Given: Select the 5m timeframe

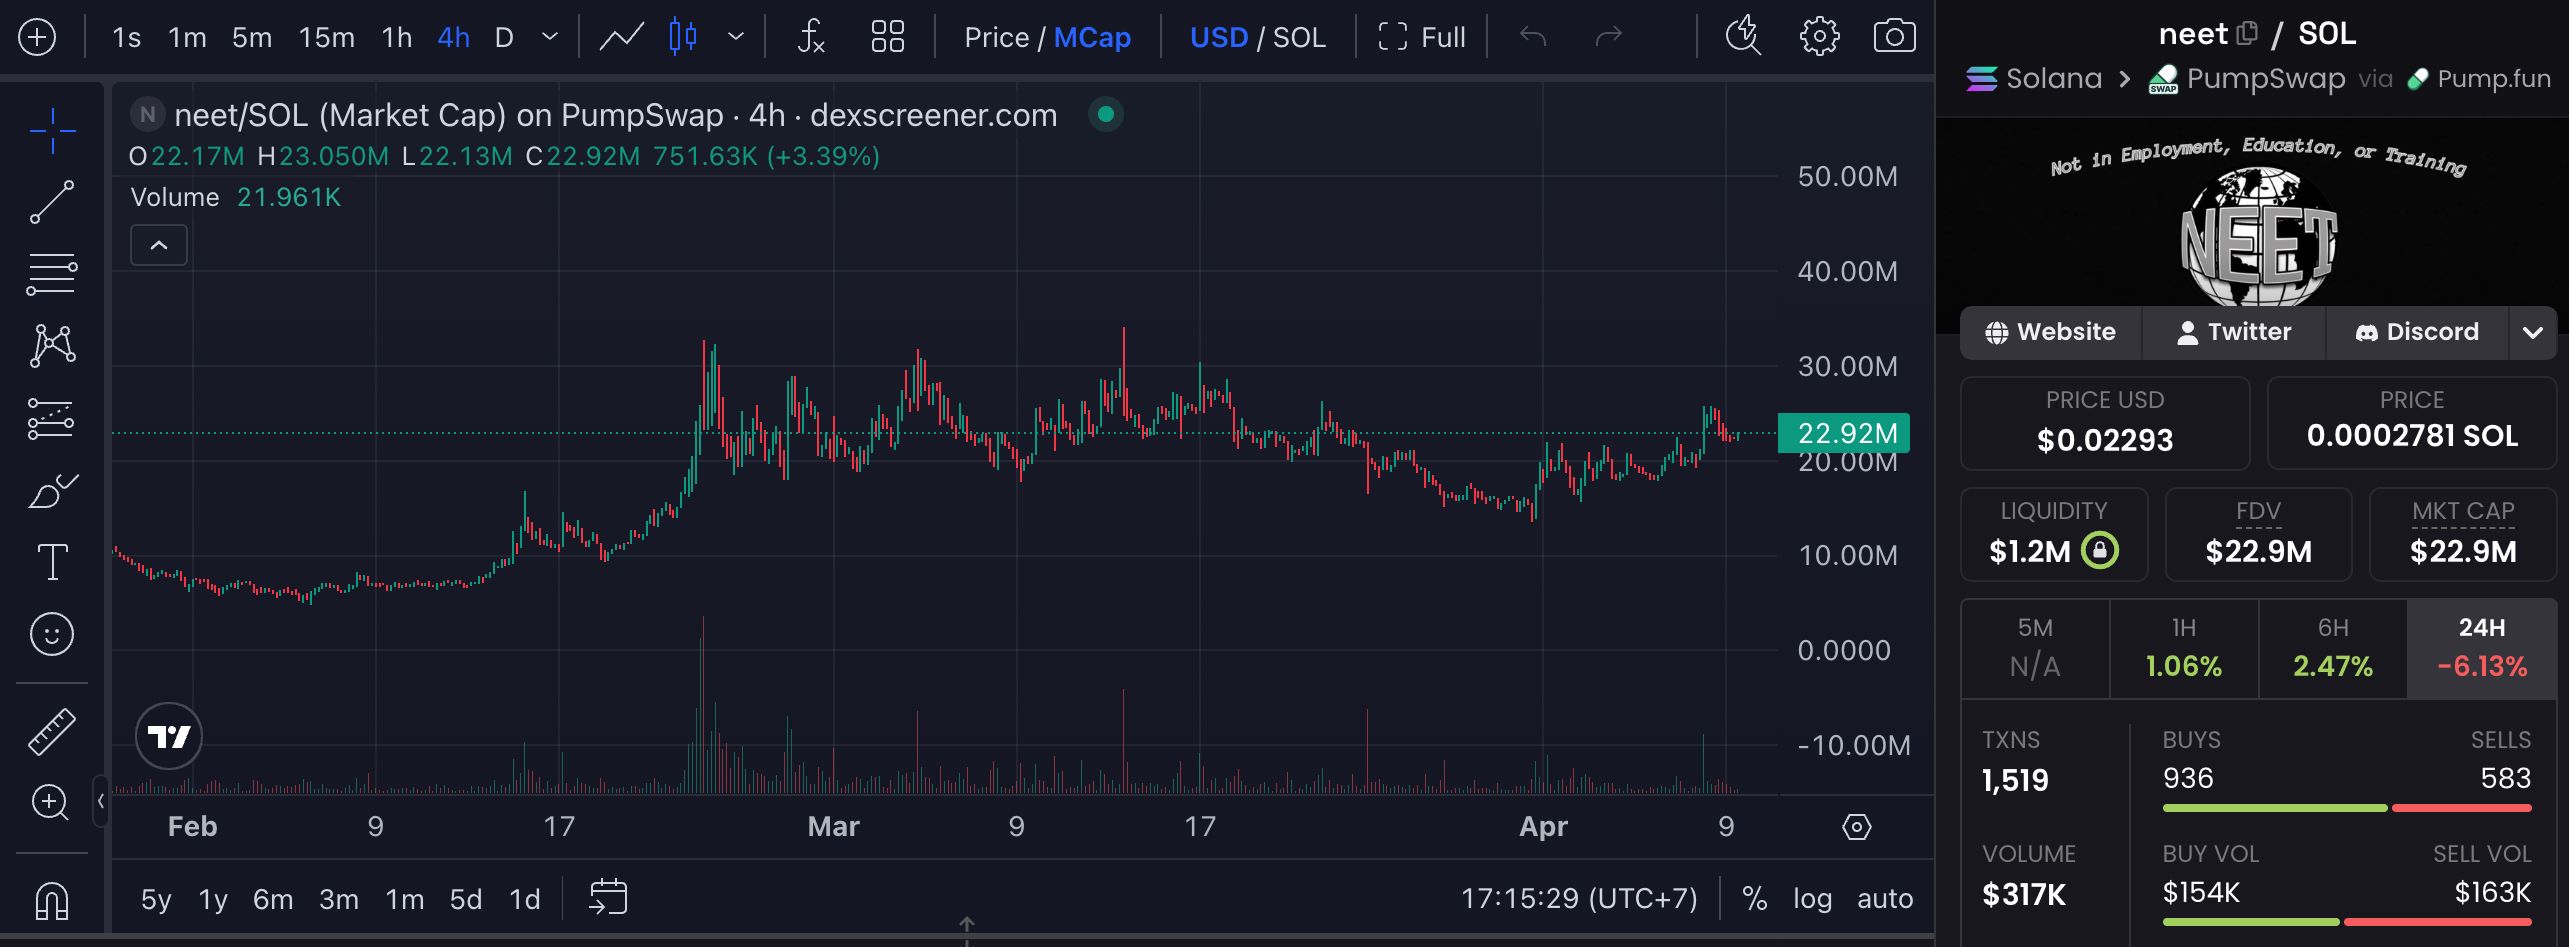Looking at the screenshot, I should coord(252,38).
